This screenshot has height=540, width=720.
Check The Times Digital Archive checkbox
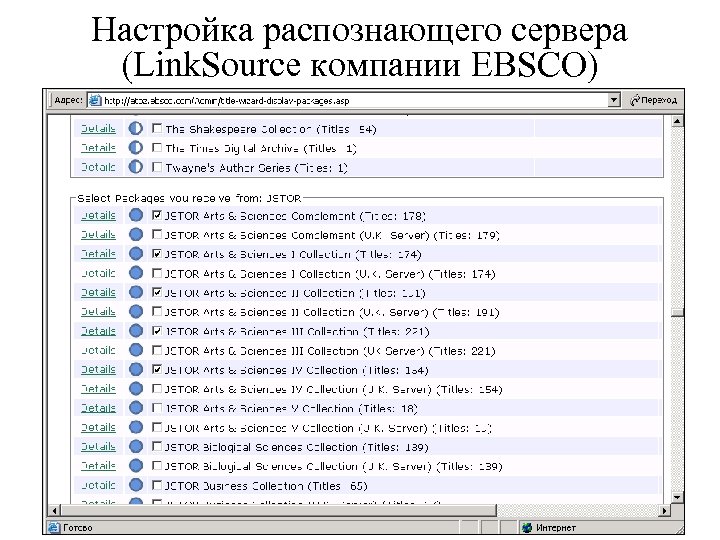[x=157, y=147]
